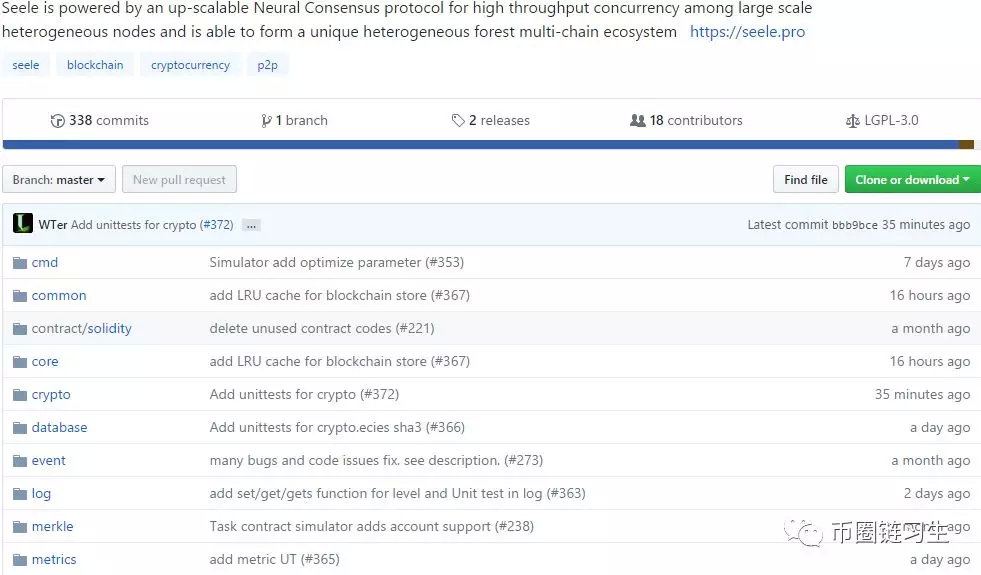The height and width of the screenshot is (575, 981).
Task: Click the tag icon beside 2 releases
Action: 458,121
